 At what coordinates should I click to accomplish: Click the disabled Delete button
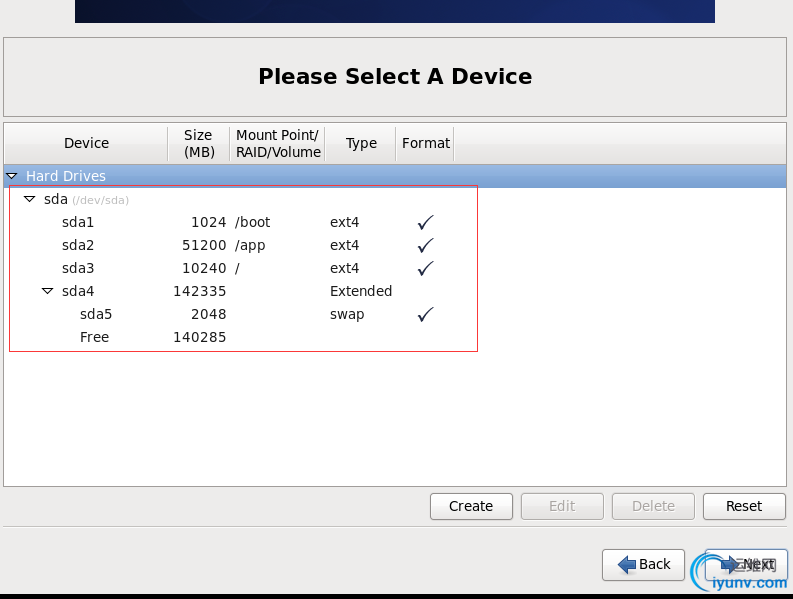pyautogui.click(x=653, y=506)
